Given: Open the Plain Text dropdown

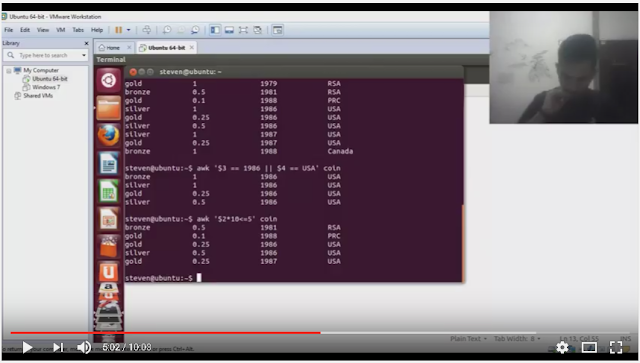Looking at the screenshot, I should pos(468,339).
